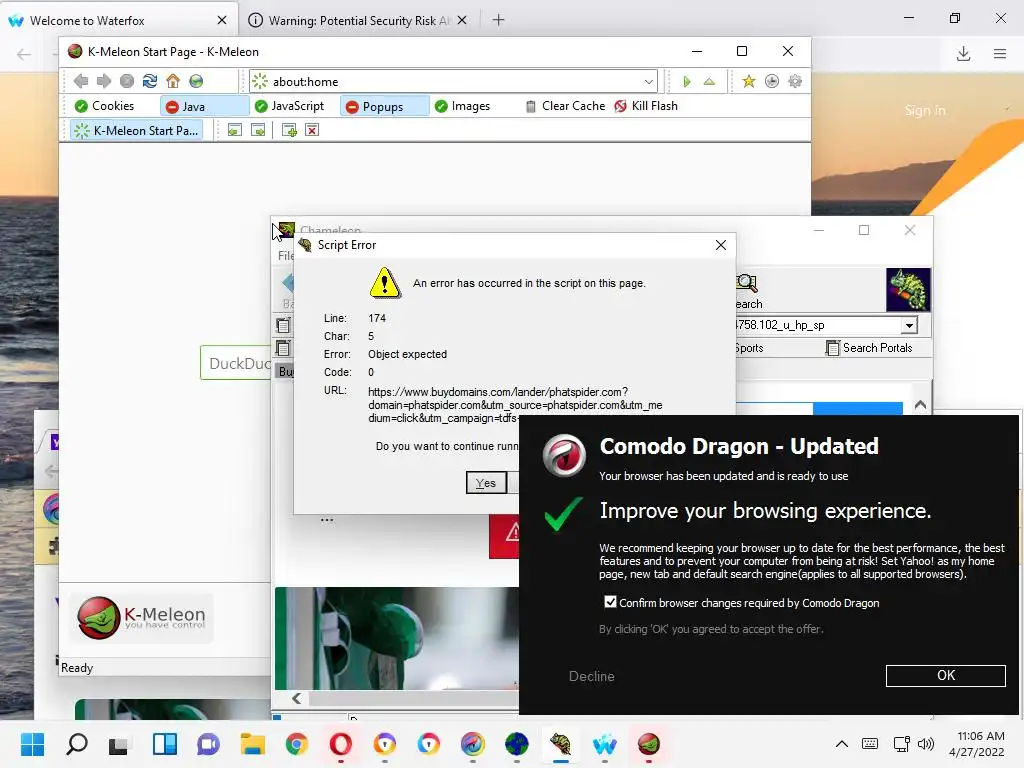Open the Windows Start menu
The image size is (1024, 768).
[32, 744]
